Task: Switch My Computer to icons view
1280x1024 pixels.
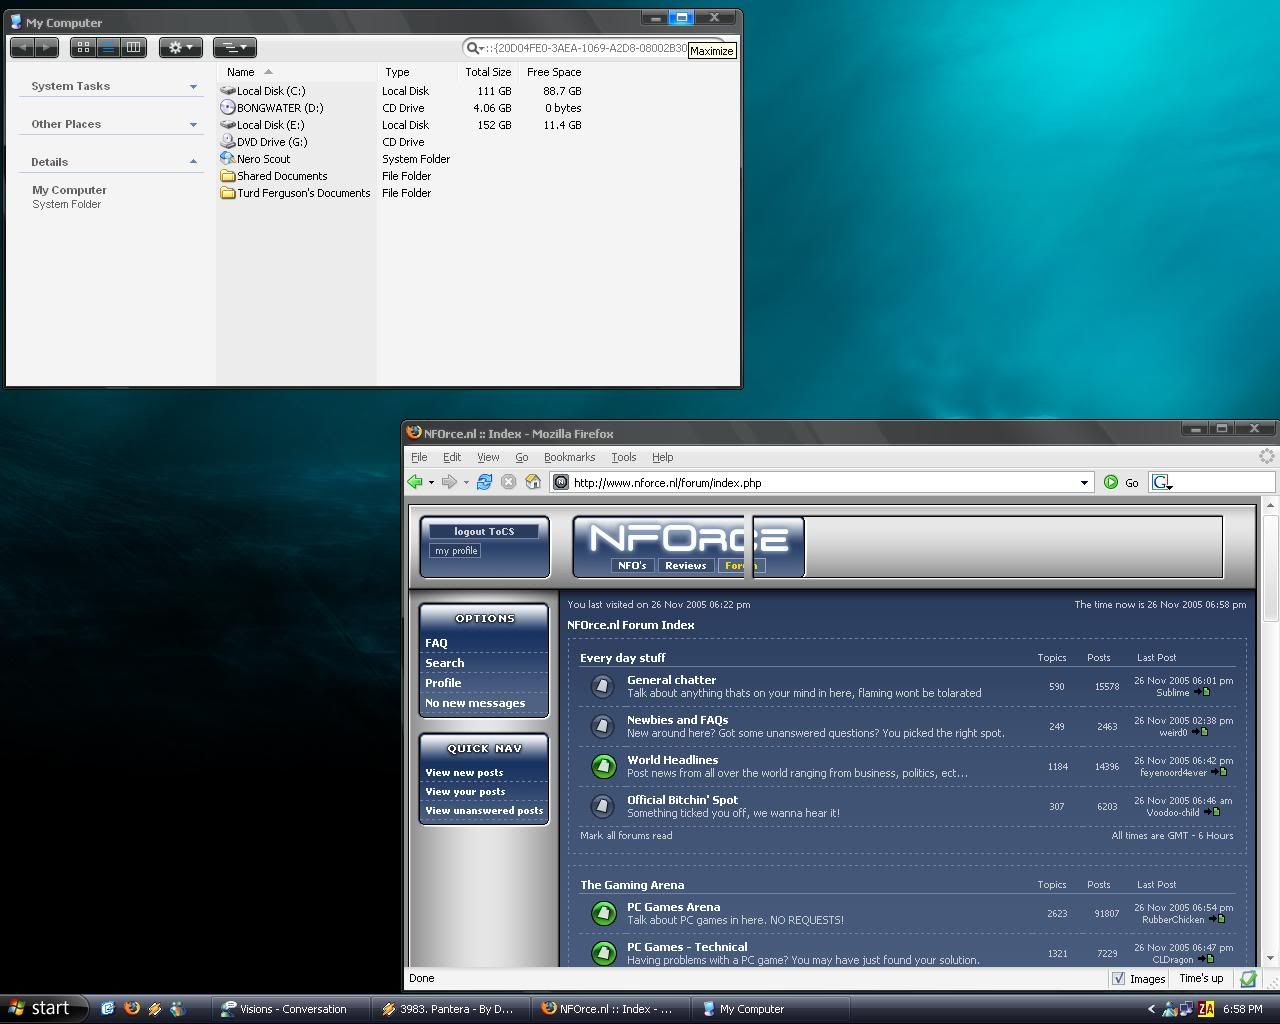Action: click(x=83, y=47)
